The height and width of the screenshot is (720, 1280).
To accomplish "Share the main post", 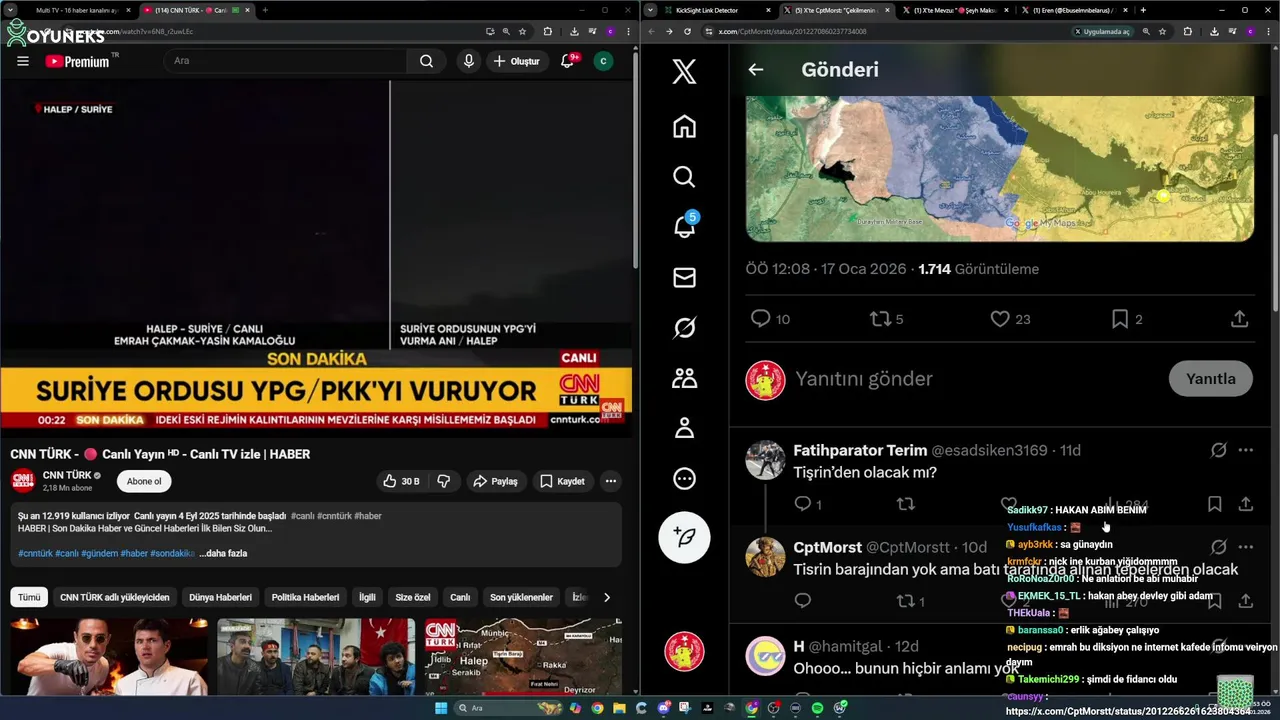I will coord(1239,319).
